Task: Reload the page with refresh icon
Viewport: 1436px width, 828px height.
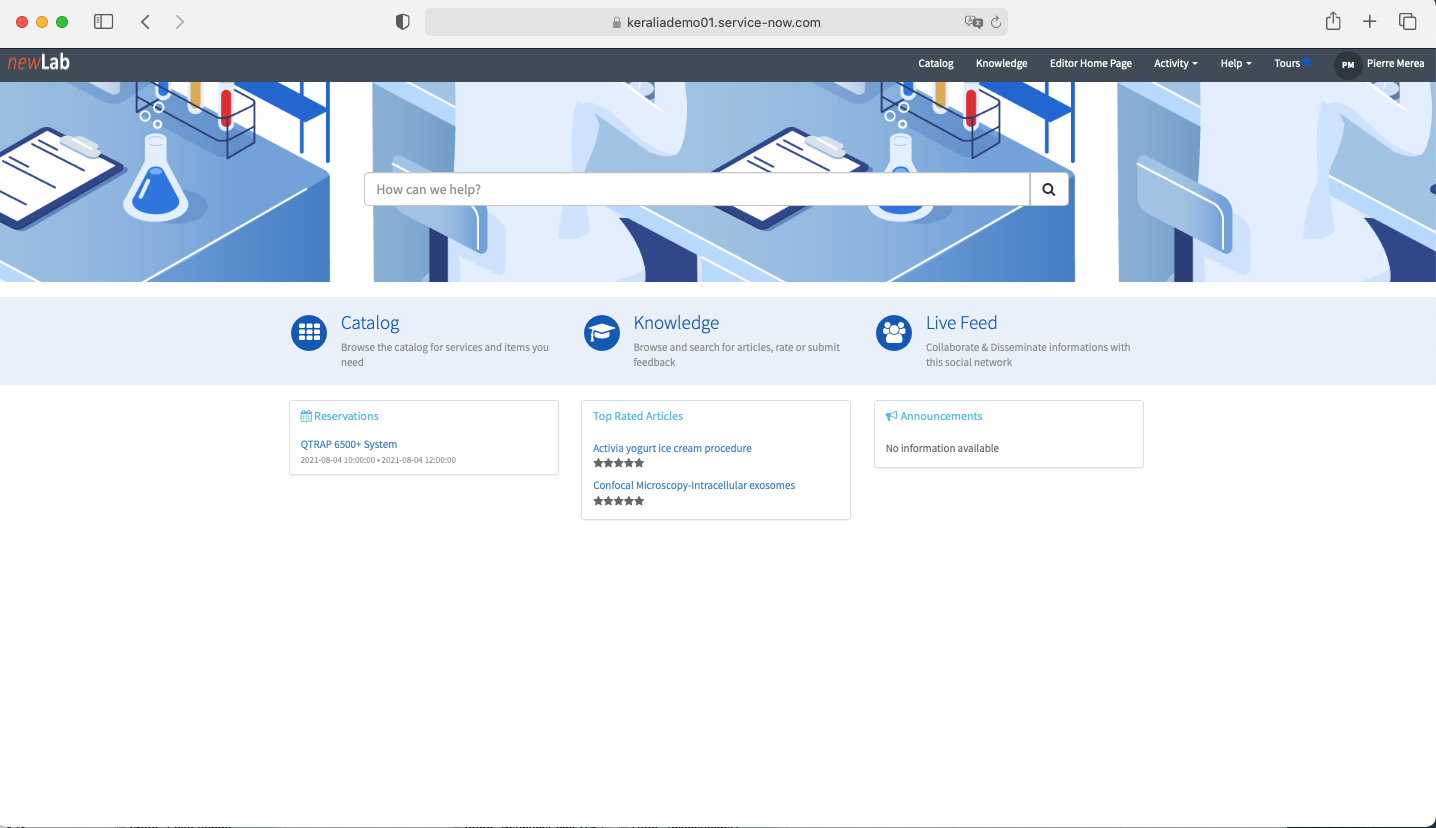Action: pos(996,22)
